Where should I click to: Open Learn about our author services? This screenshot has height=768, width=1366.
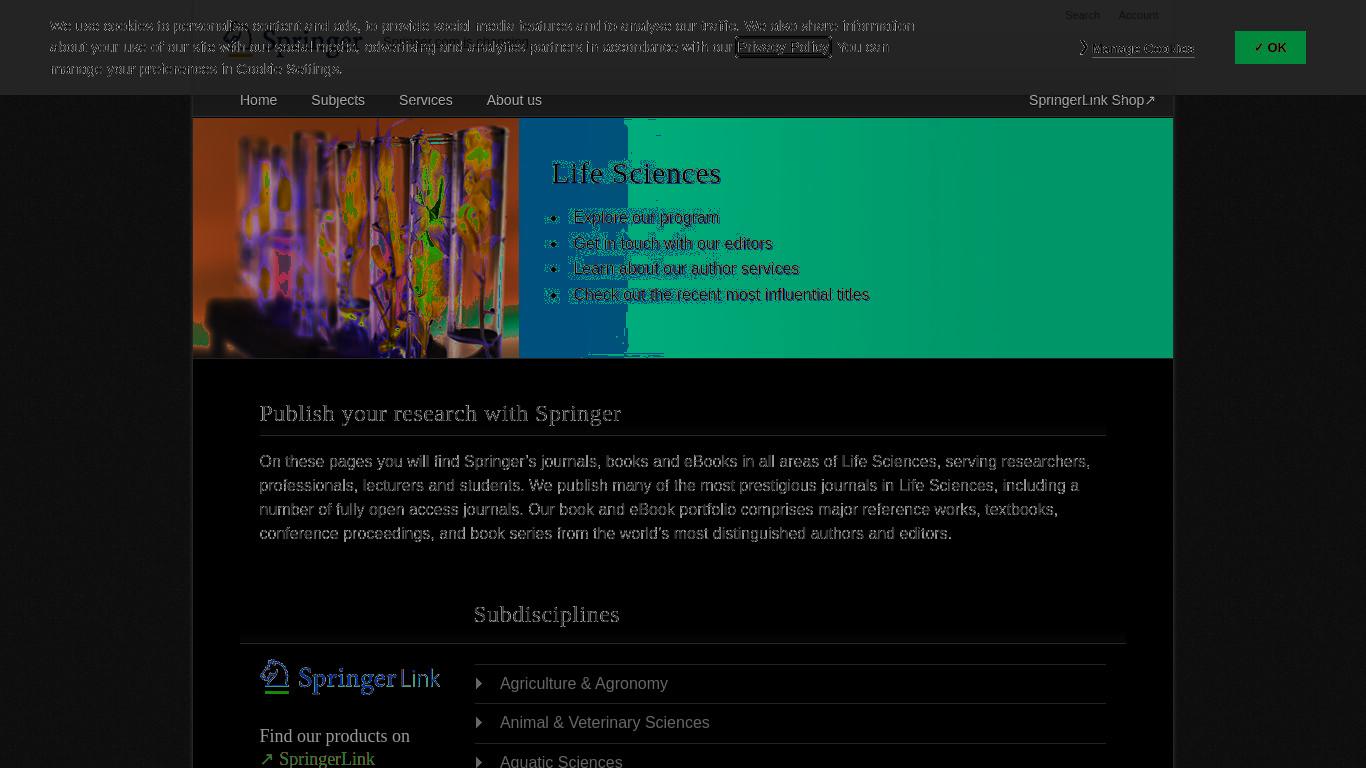point(686,268)
